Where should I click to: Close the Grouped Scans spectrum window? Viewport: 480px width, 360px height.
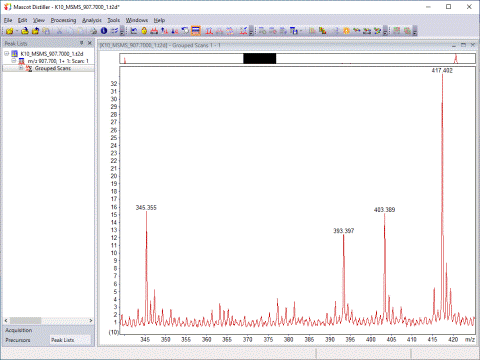click(x=472, y=45)
